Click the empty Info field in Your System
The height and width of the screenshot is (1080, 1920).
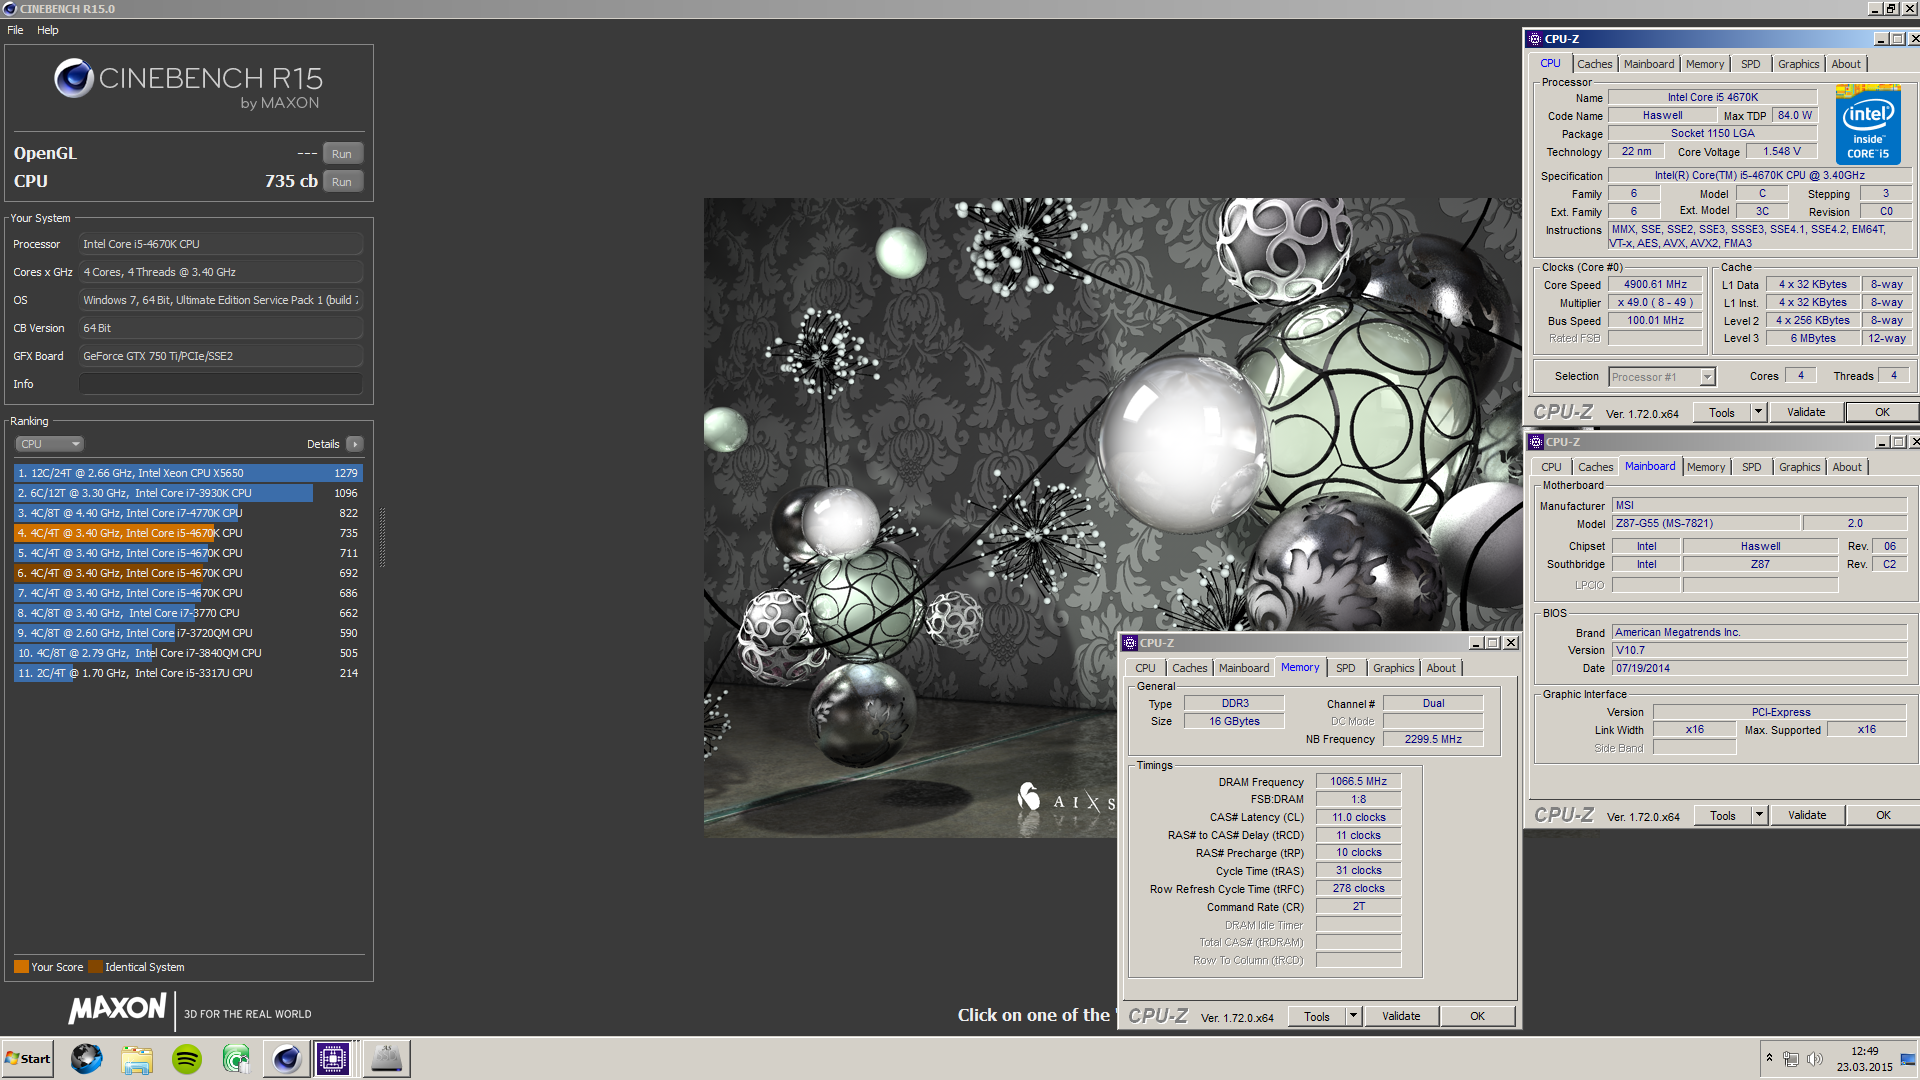[x=221, y=384]
